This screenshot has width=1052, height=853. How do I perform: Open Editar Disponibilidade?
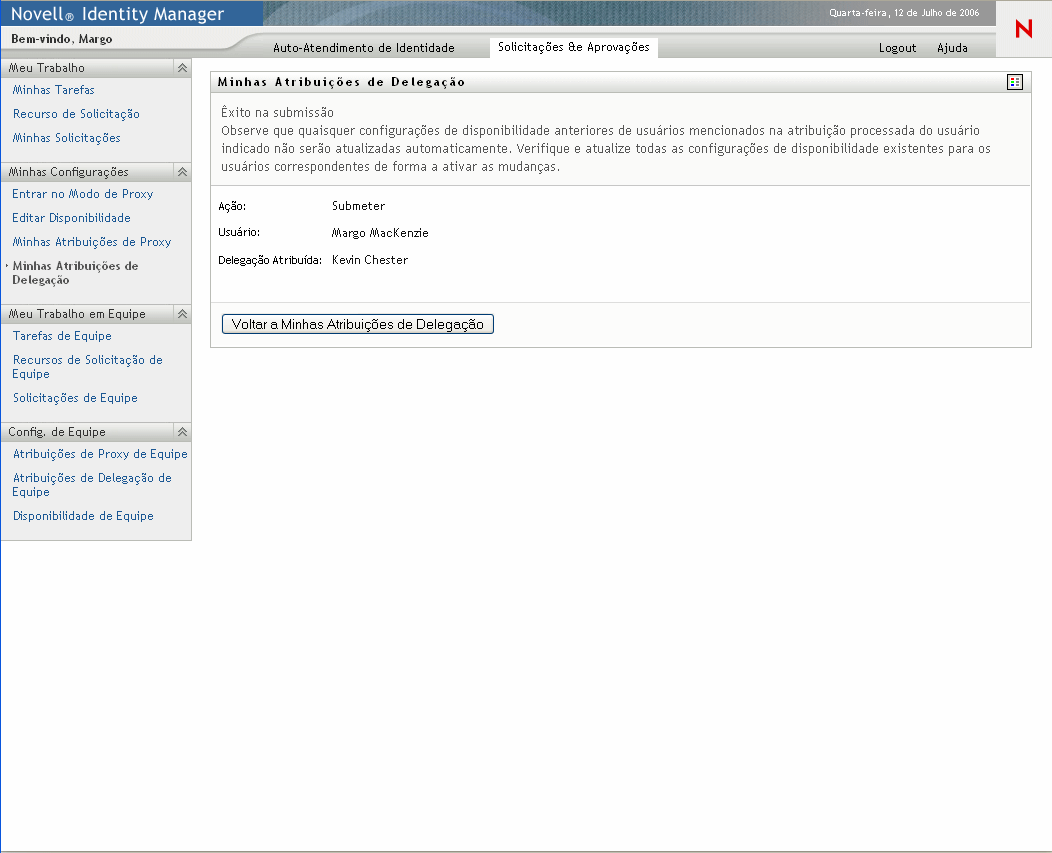(71, 218)
